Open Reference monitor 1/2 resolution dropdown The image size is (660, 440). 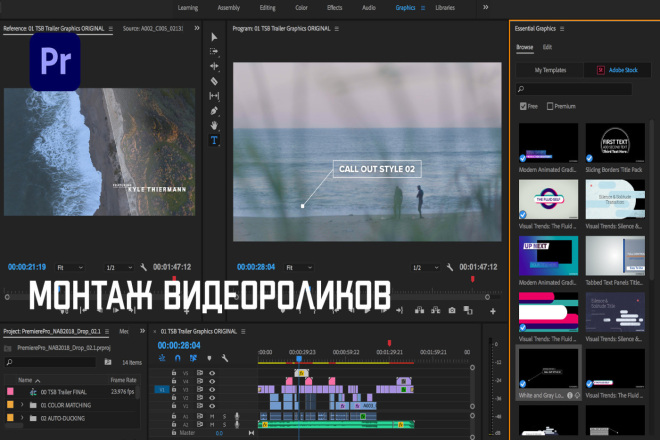click(x=119, y=267)
